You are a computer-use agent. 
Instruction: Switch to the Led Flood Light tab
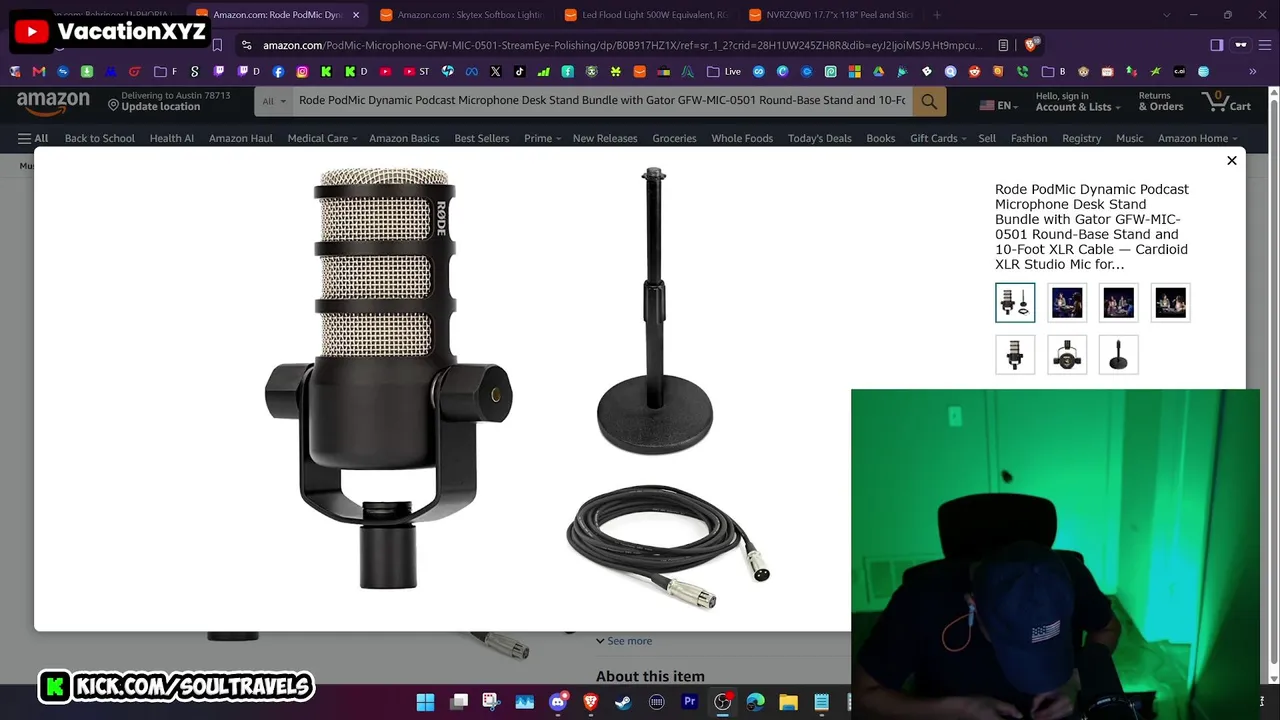pyautogui.click(x=645, y=15)
